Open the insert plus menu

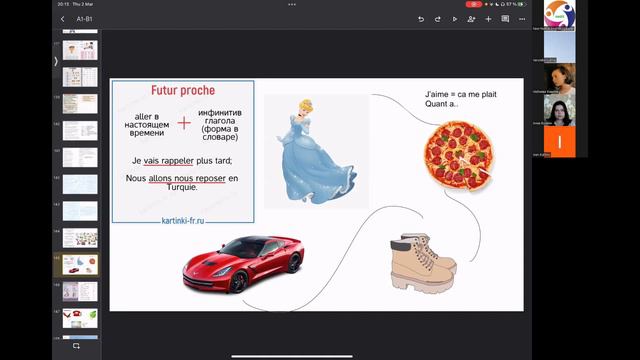point(488,19)
